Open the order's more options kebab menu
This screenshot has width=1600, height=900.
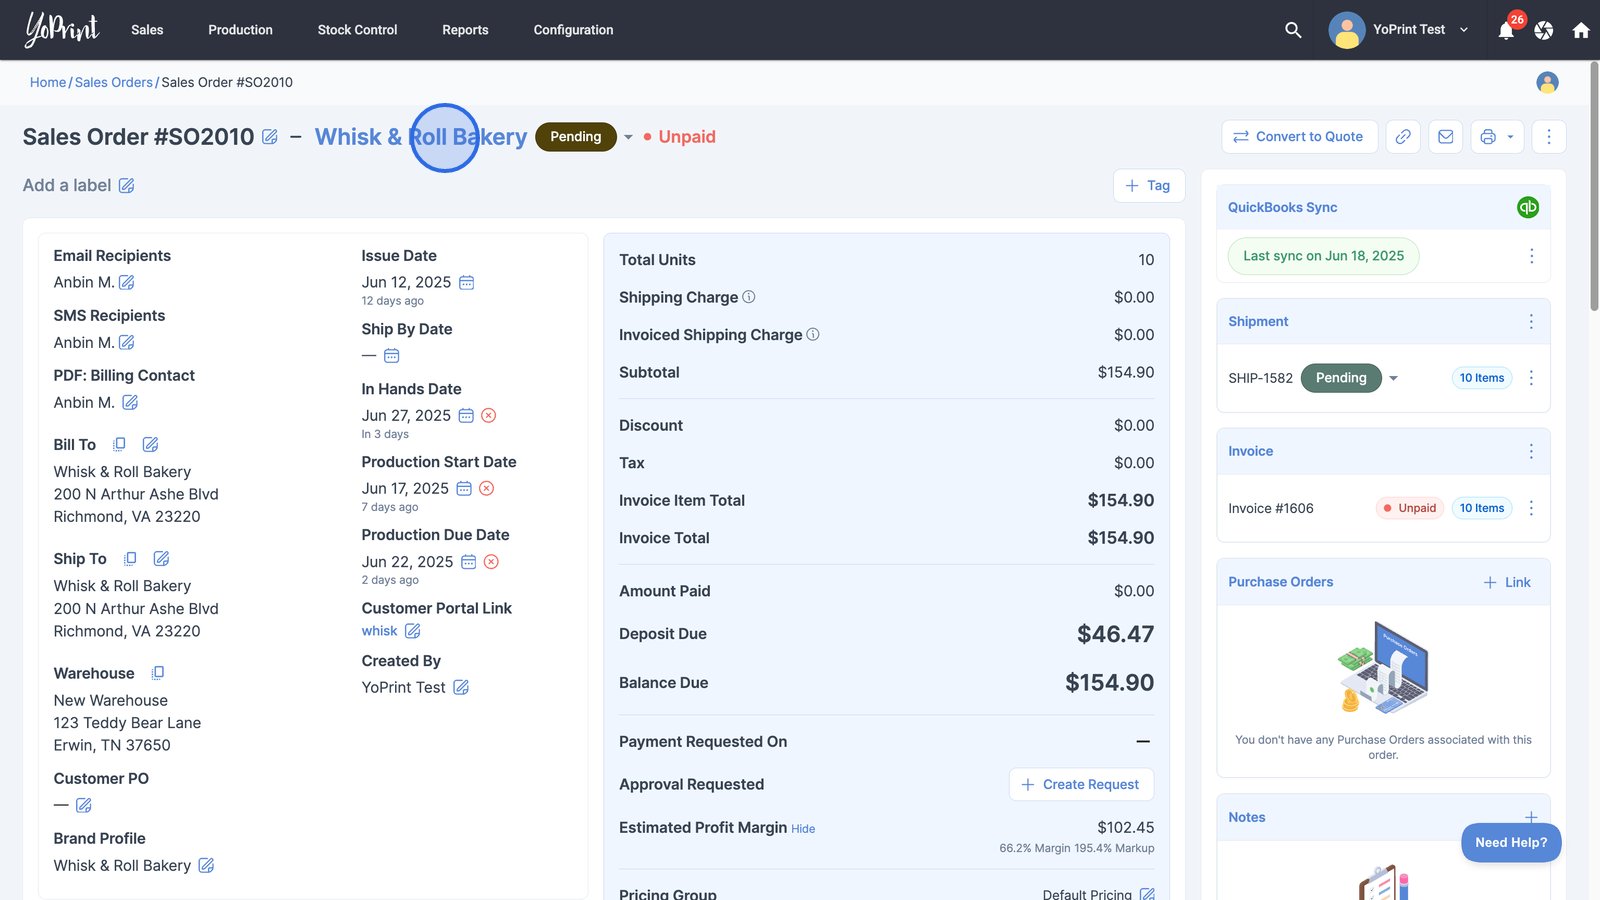click(x=1549, y=137)
